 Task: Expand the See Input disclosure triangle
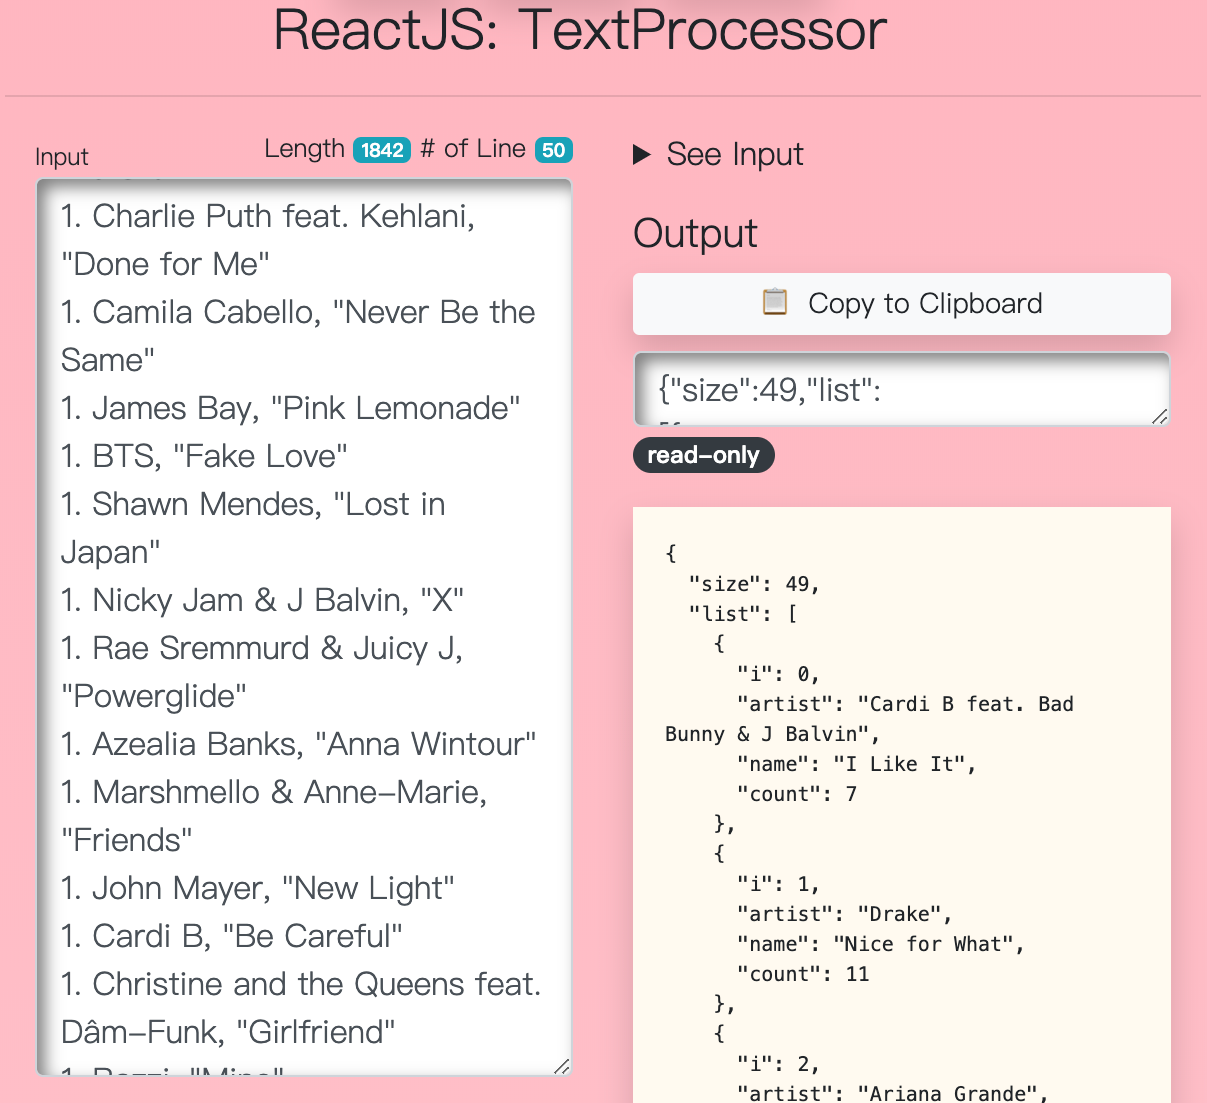pos(642,155)
